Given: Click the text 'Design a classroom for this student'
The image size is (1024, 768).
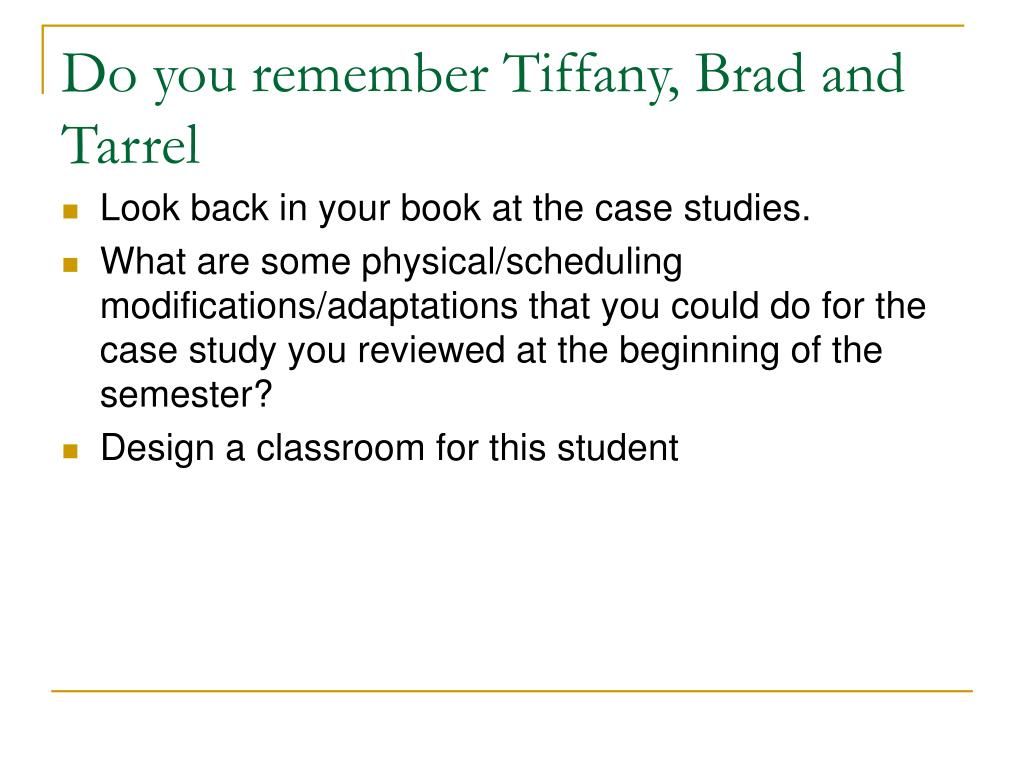Looking at the screenshot, I should tap(389, 448).
